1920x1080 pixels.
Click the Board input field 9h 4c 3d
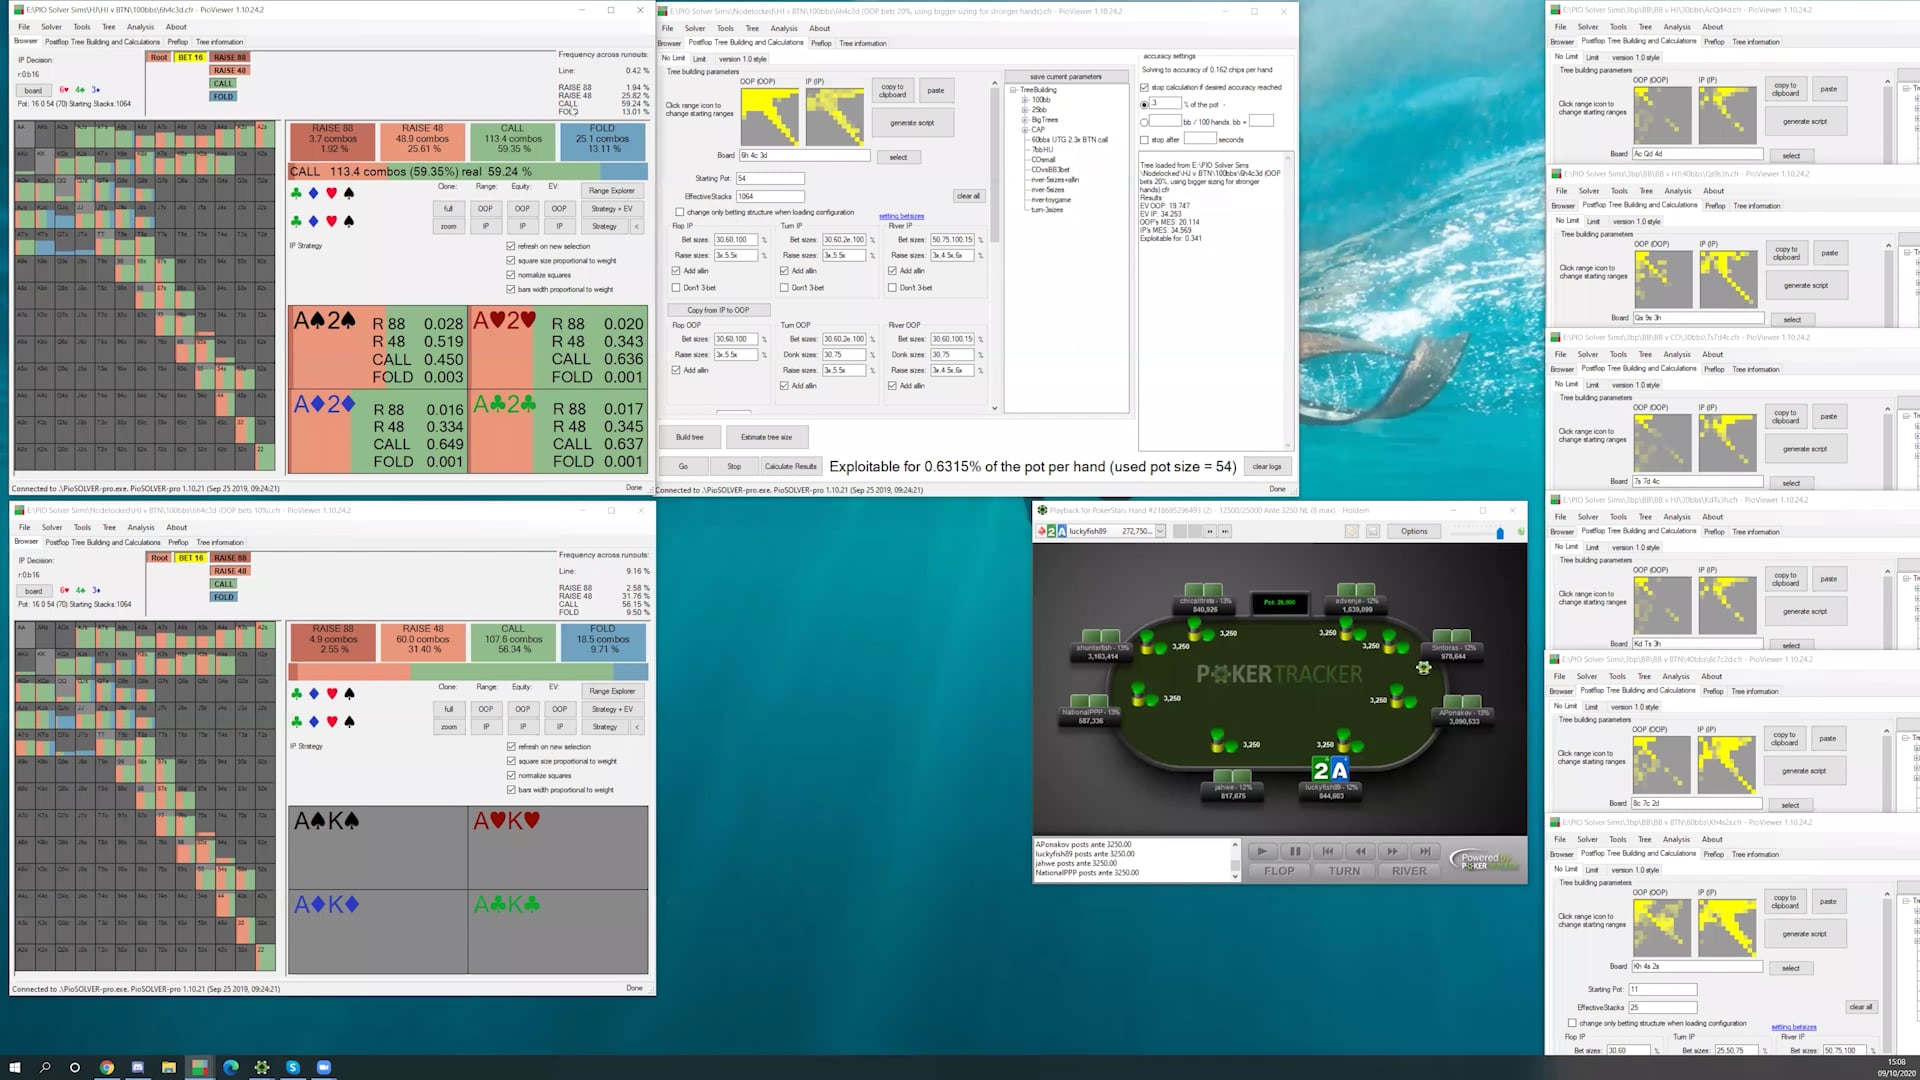(x=803, y=156)
